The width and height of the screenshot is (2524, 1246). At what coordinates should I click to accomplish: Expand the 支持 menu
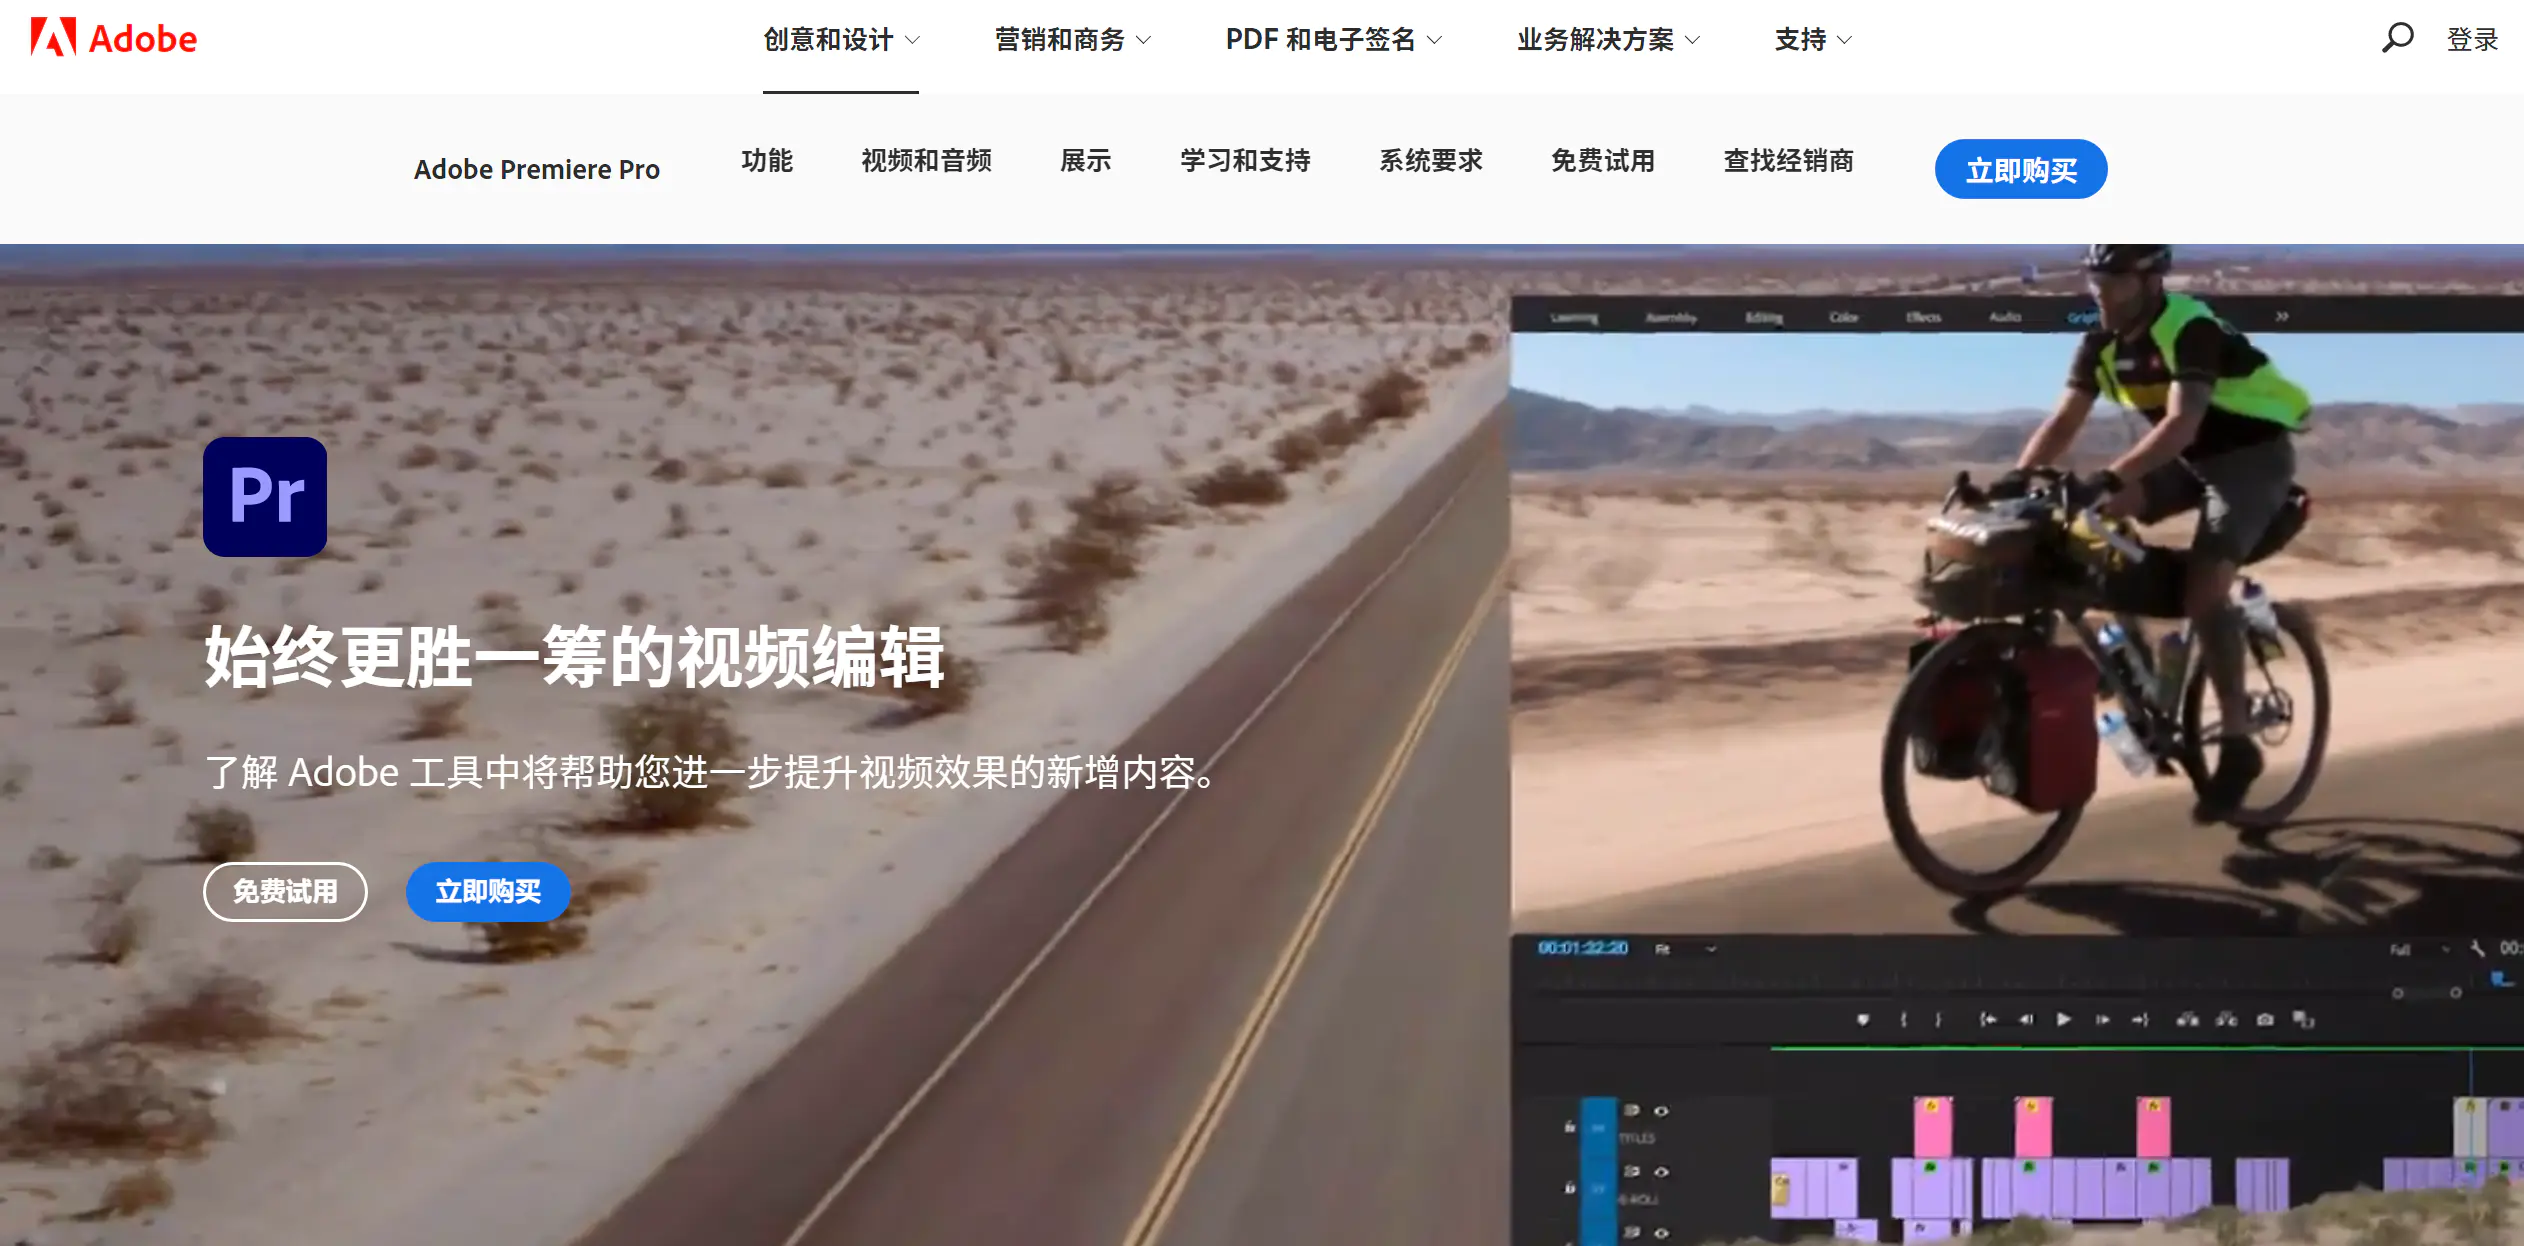(1813, 39)
